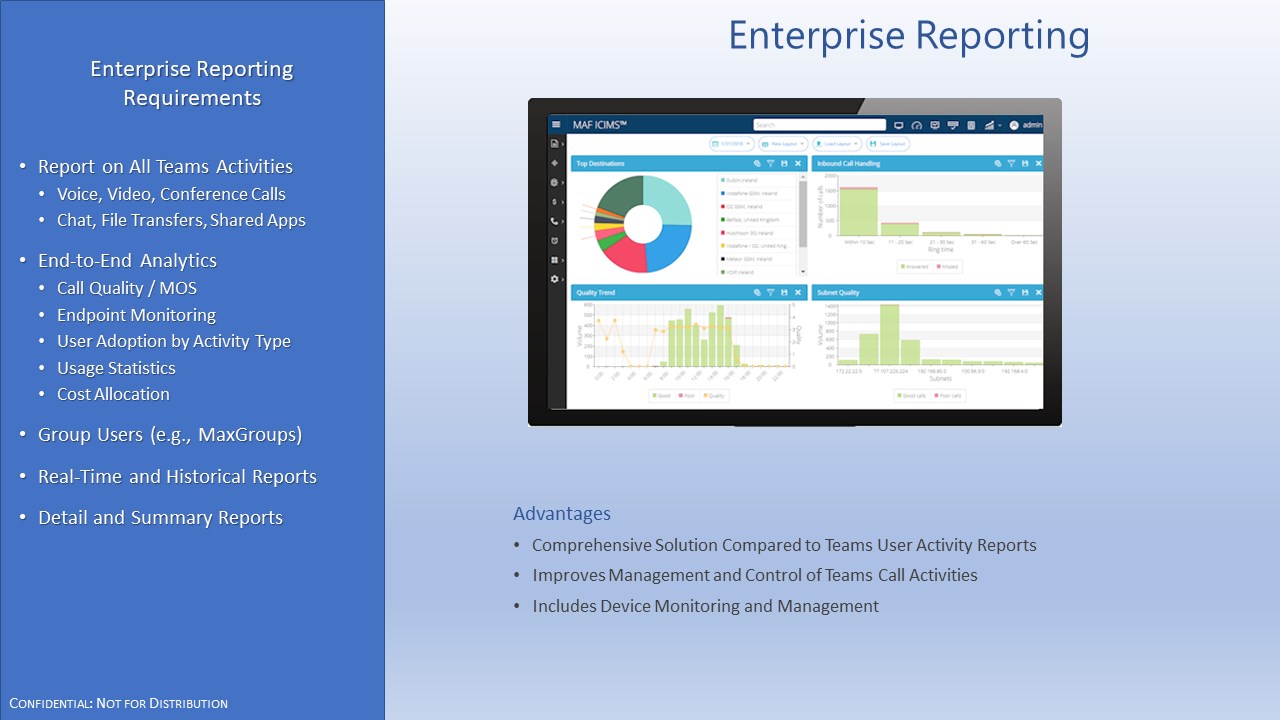The width and height of the screenshot is (1280, 720).
Task: Toggle the Good series in Quality Trend
Action: tap(661, 396)
